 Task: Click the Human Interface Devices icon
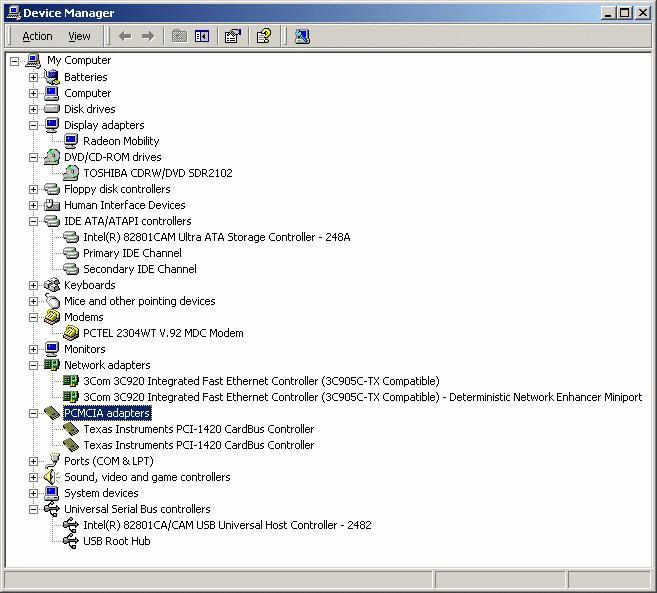click(52, 205)
